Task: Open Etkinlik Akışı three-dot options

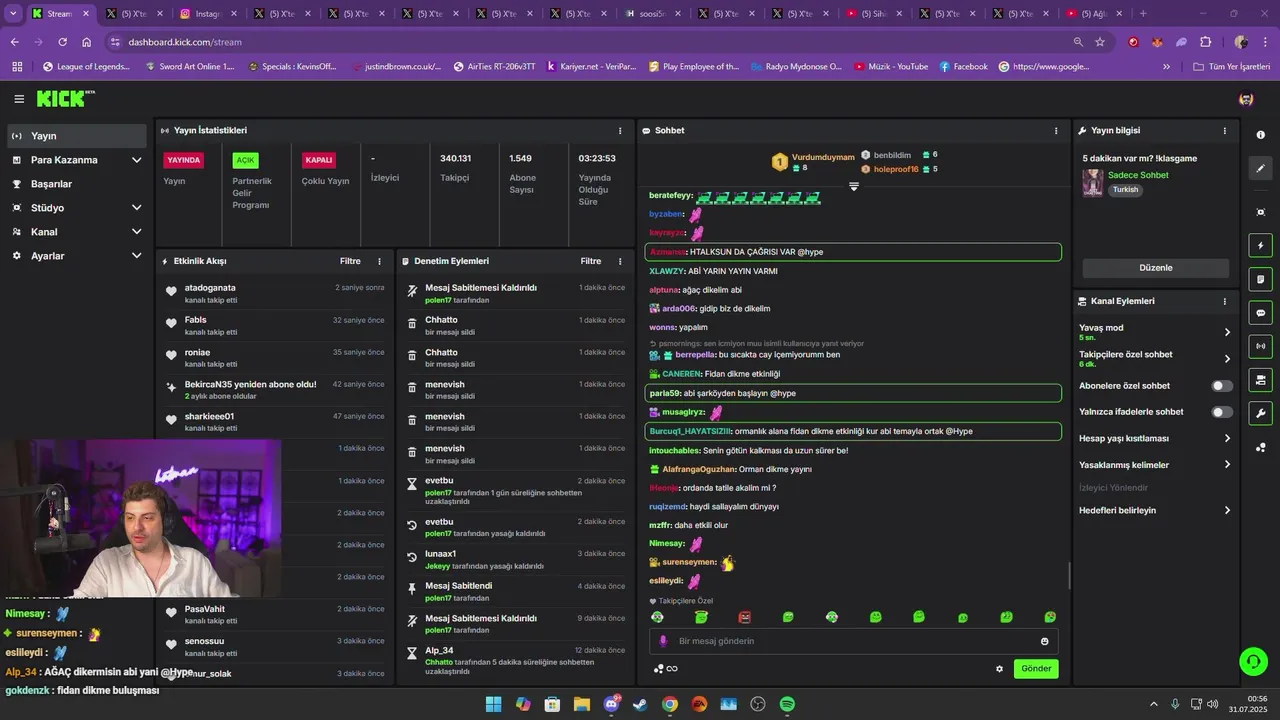Action: (379, 261)
